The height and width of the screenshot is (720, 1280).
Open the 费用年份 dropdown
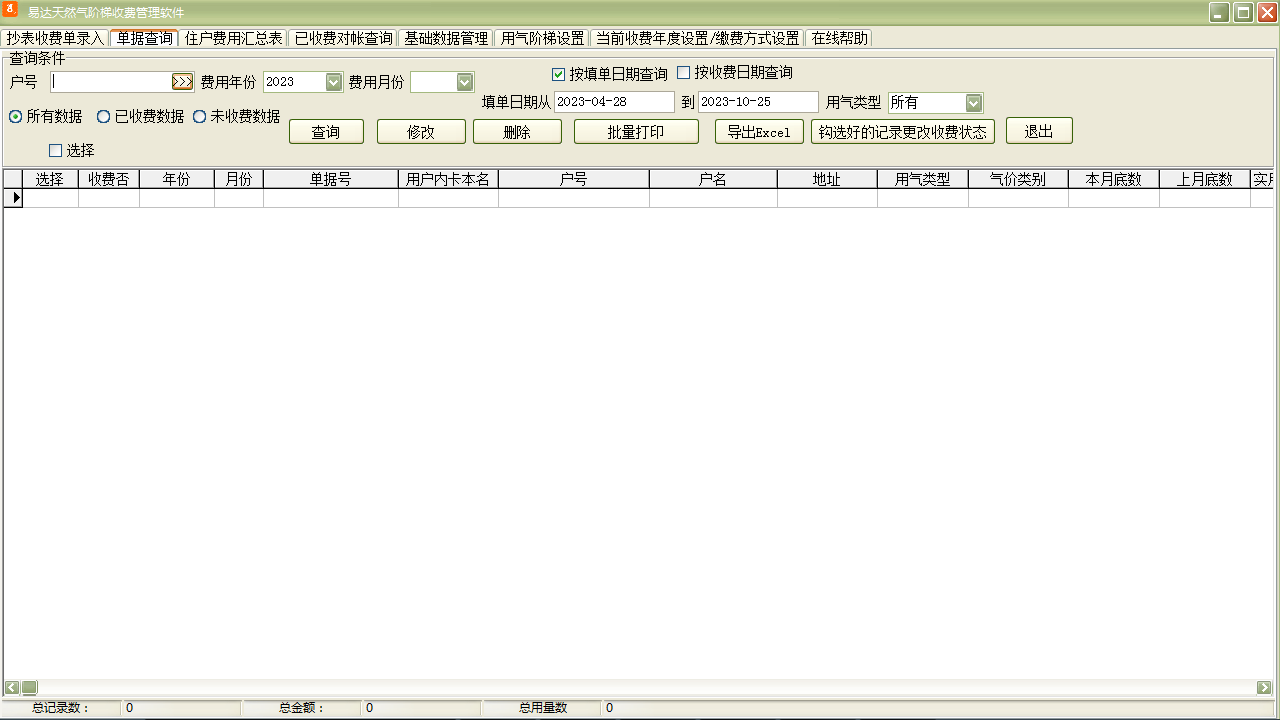tap(334, 82)
